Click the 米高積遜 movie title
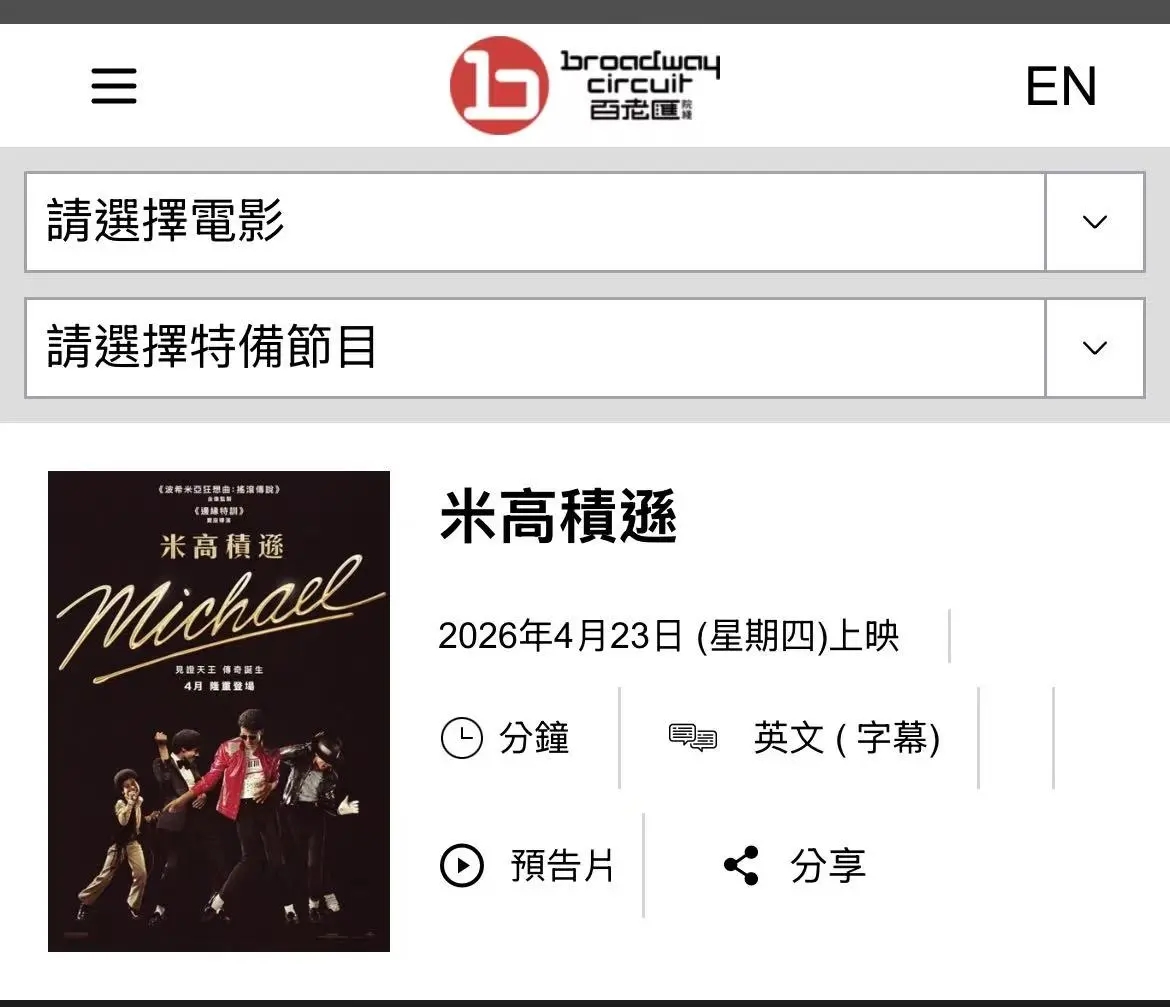Screen dimensions: 1170x1007 coord(558,516)
